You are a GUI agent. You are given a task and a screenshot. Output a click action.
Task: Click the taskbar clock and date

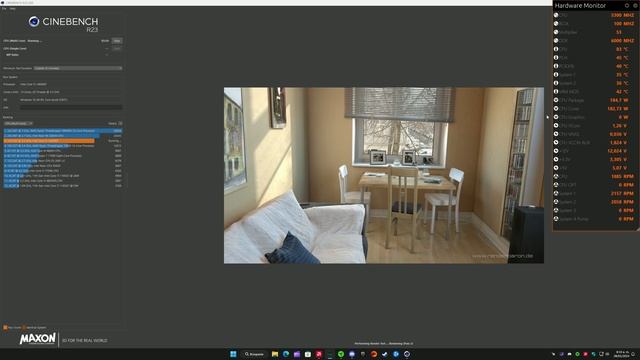[622, 354]
